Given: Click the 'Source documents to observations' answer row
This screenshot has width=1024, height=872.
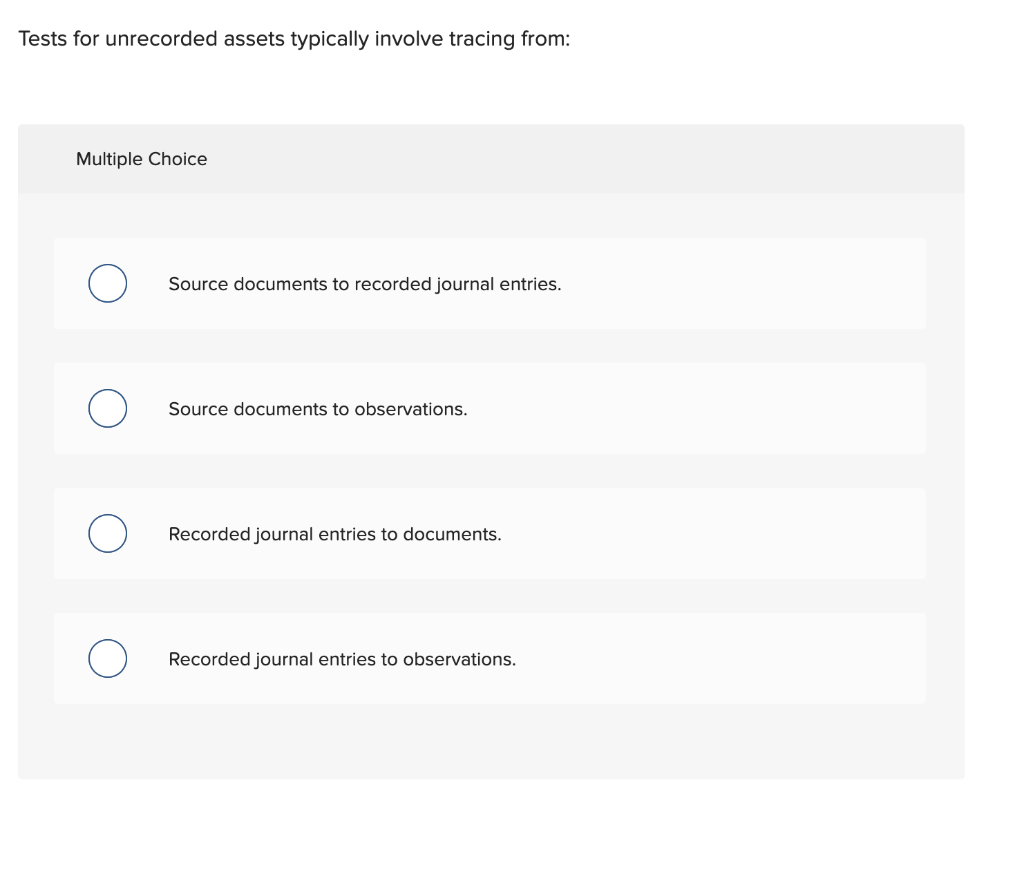Looking at the screenshot, I should point(316,408).
